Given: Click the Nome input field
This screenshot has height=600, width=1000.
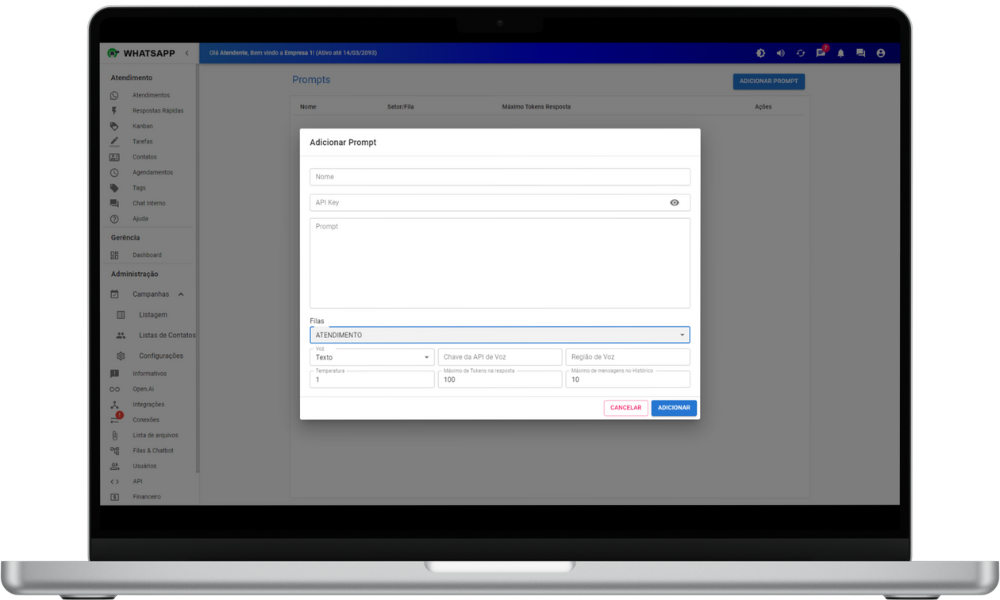Looking at the screenshot, I should [499, 177].
